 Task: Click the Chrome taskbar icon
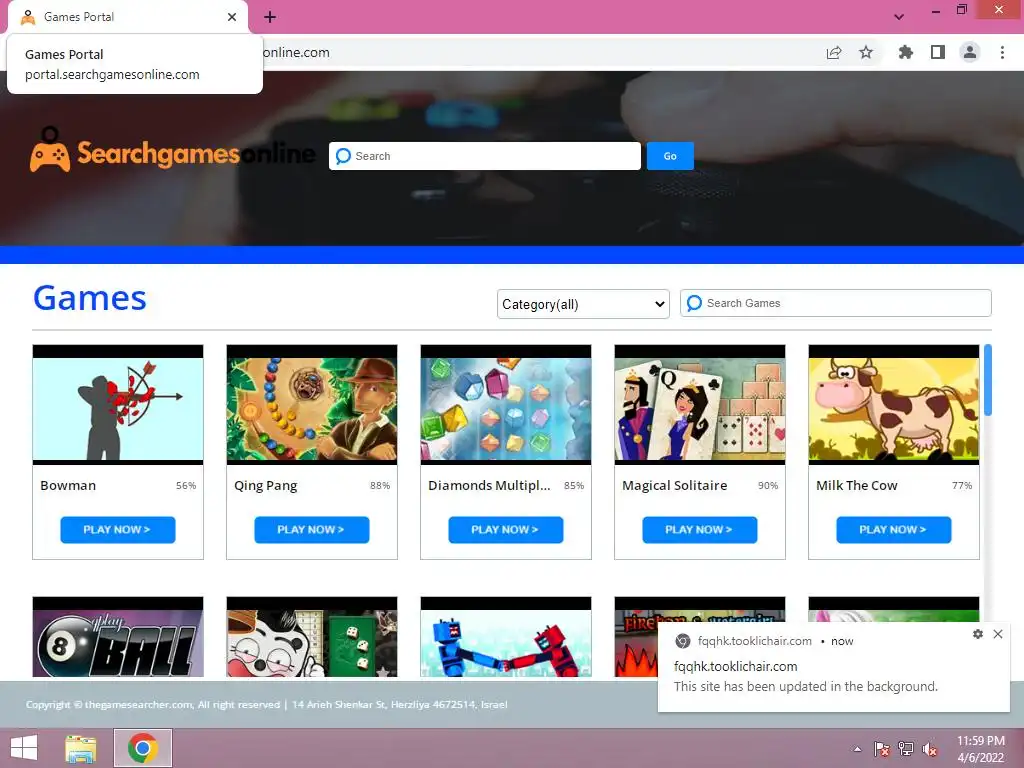coord(143,748)
